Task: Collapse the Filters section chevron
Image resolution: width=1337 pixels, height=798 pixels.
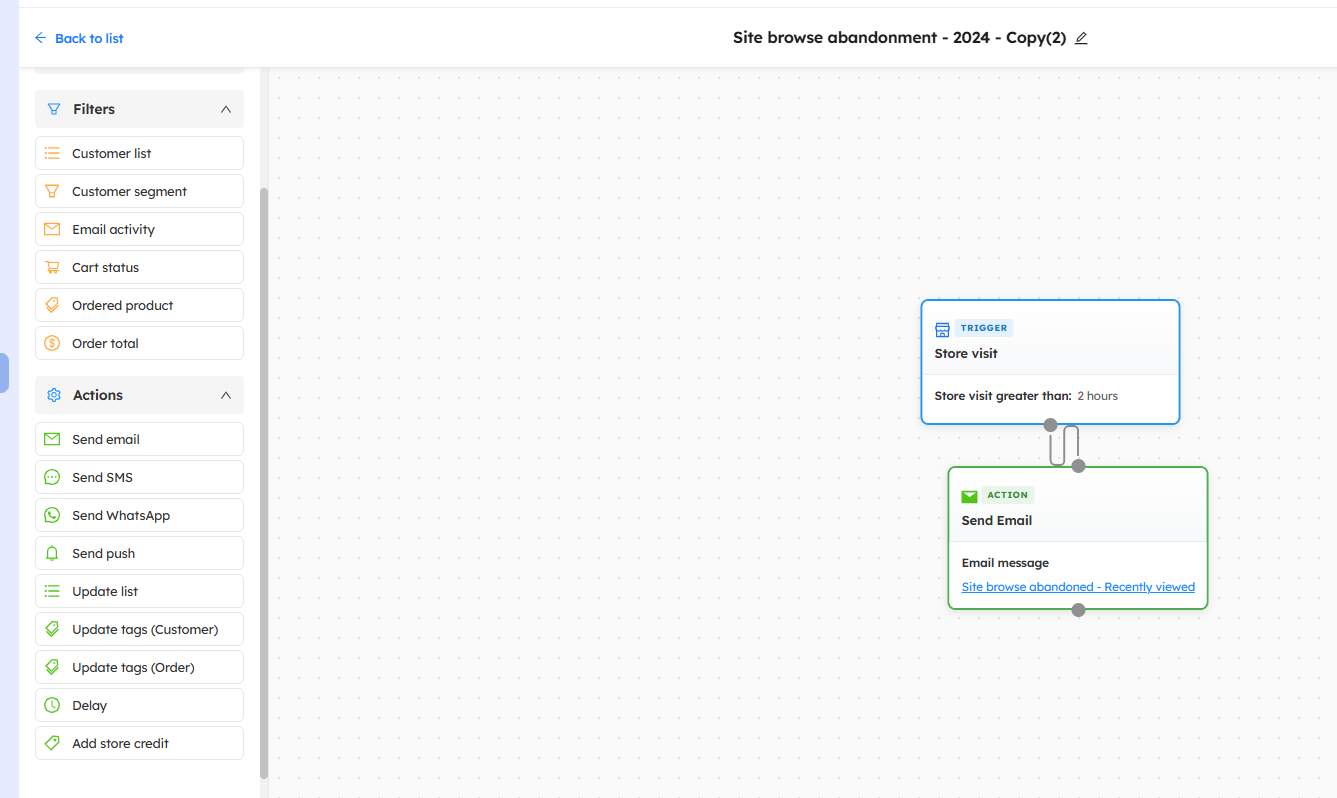Action: [225, 109]
